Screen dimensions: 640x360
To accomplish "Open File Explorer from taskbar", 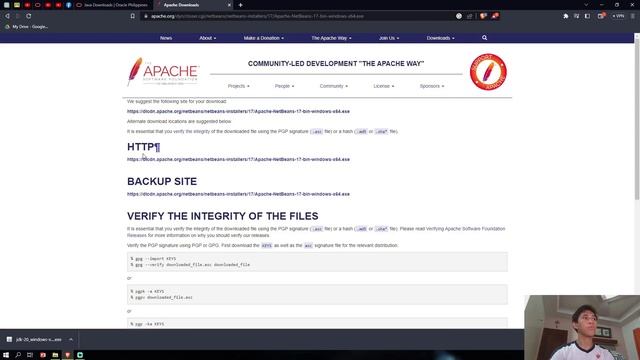I will [x=55, y=355].
